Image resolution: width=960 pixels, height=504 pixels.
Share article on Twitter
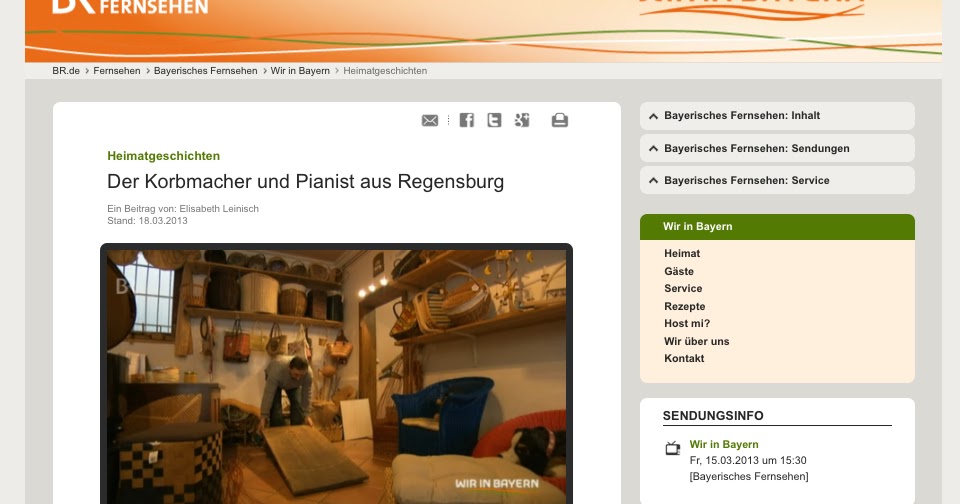pyautogui.click(x=494, y=120)
